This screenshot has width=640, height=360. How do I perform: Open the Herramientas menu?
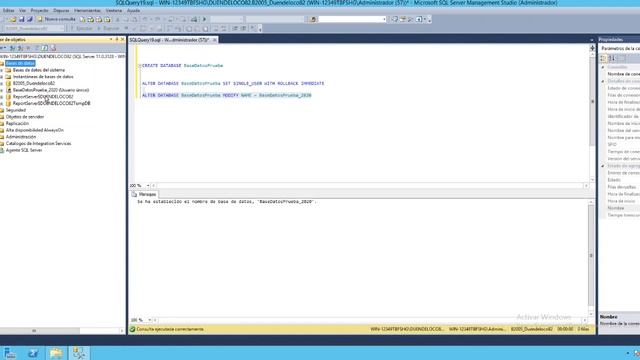(x=87, y=11)
